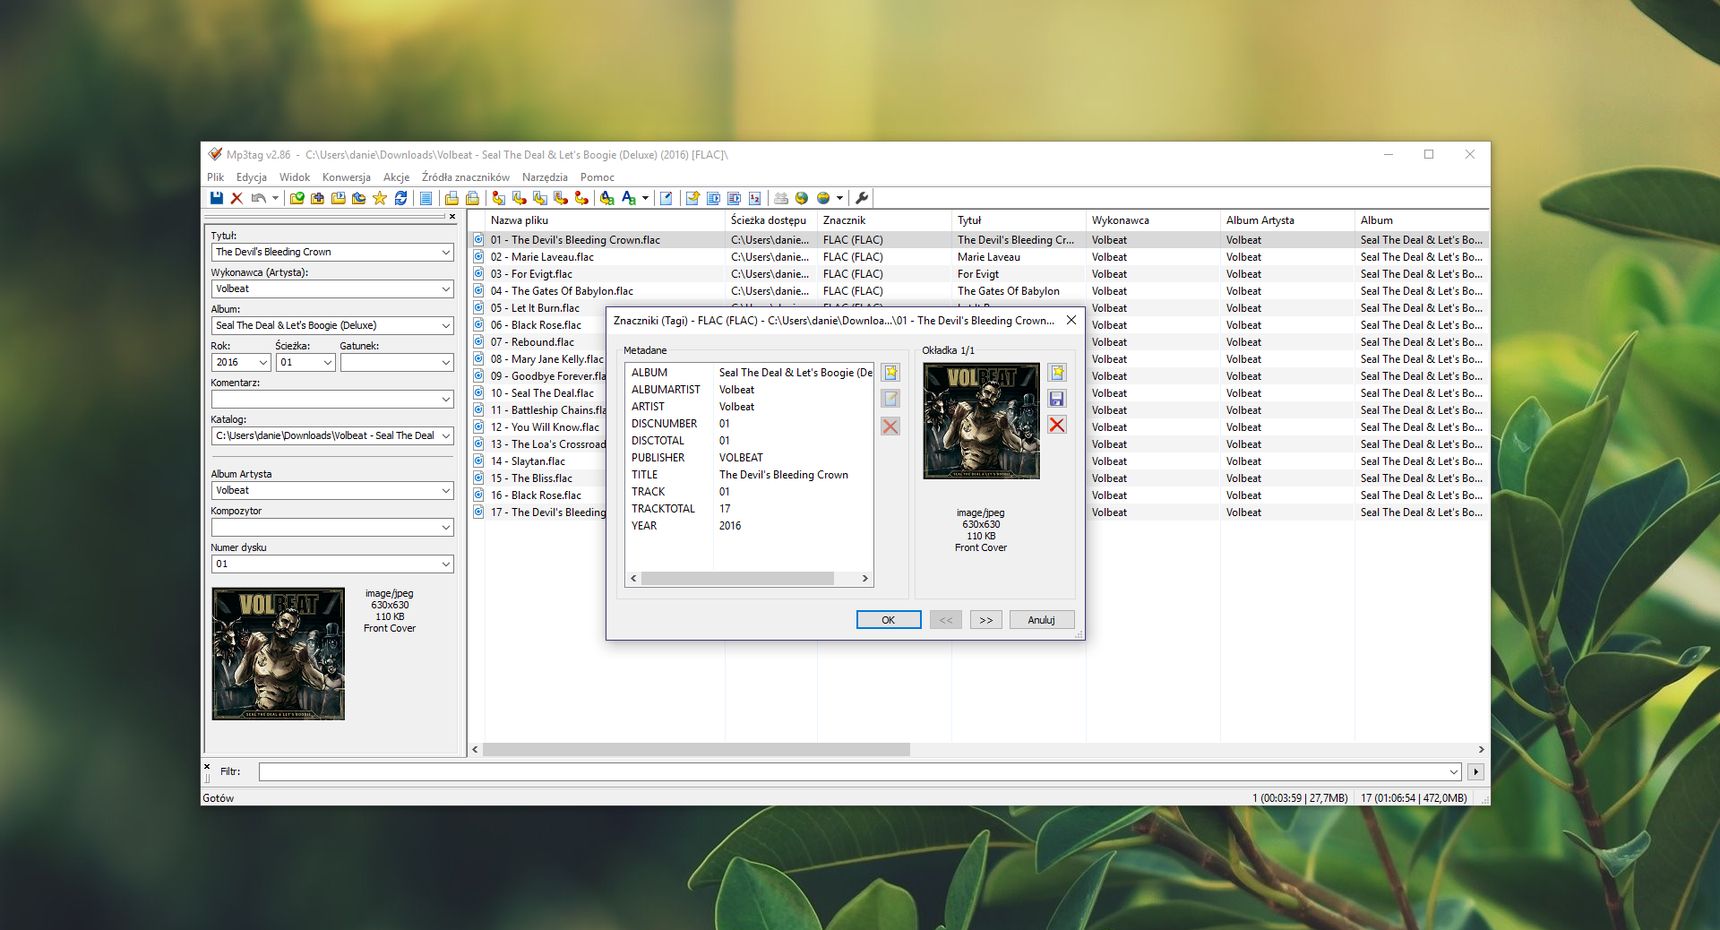The width and height of the screenshot is (1720, 930).
Task: Open the Narzędzia menu
Action: (545, 177)
